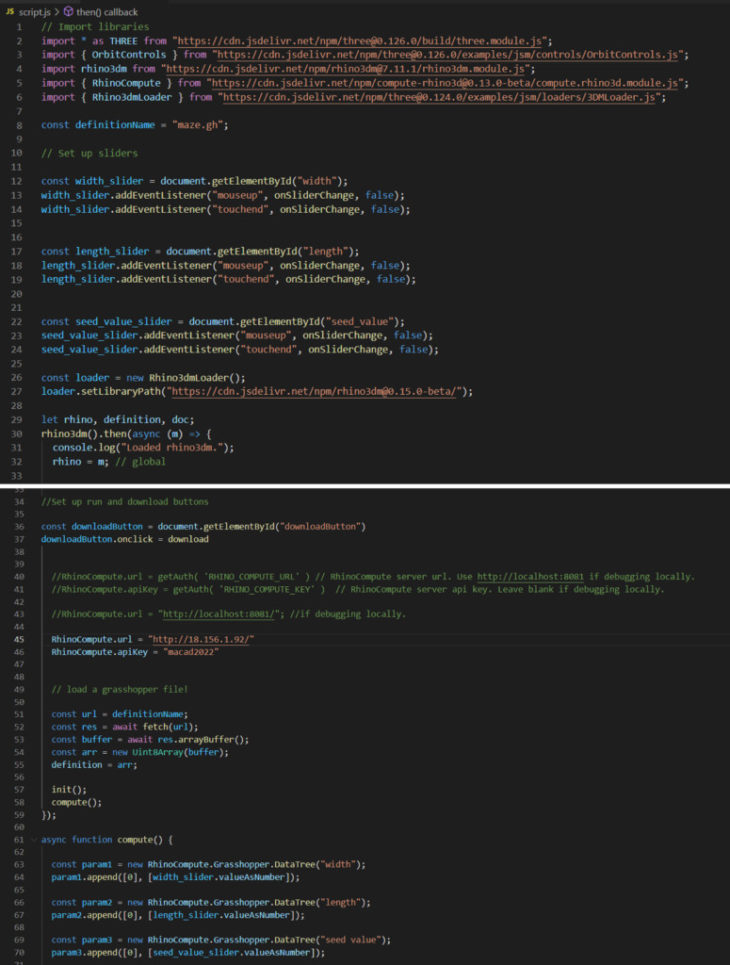
Task: Click the then() callback symbol icon
Action: [68, 11]
